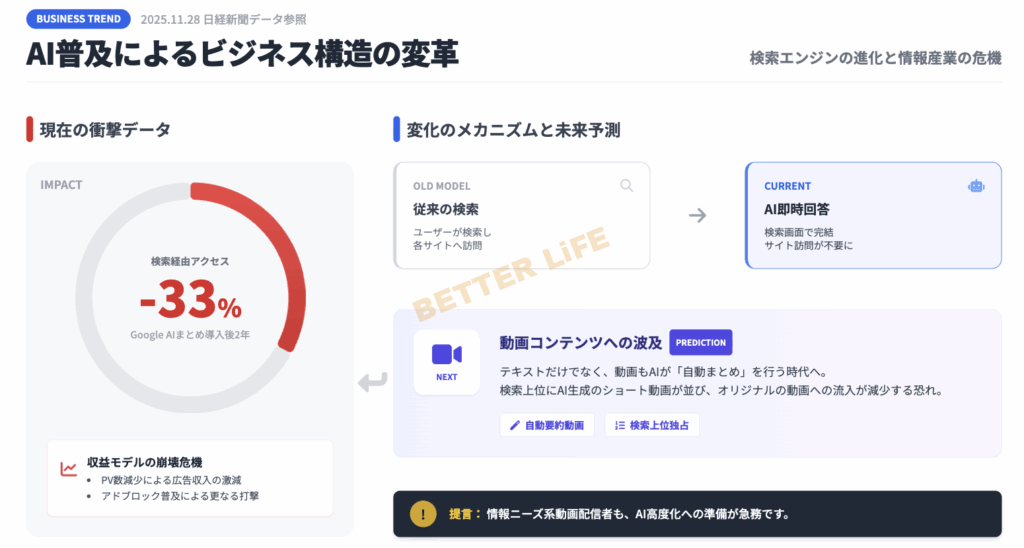Screen dimensions: 1024x548
Task: Click the magnifying glass search icon
Action: [627, 185]
